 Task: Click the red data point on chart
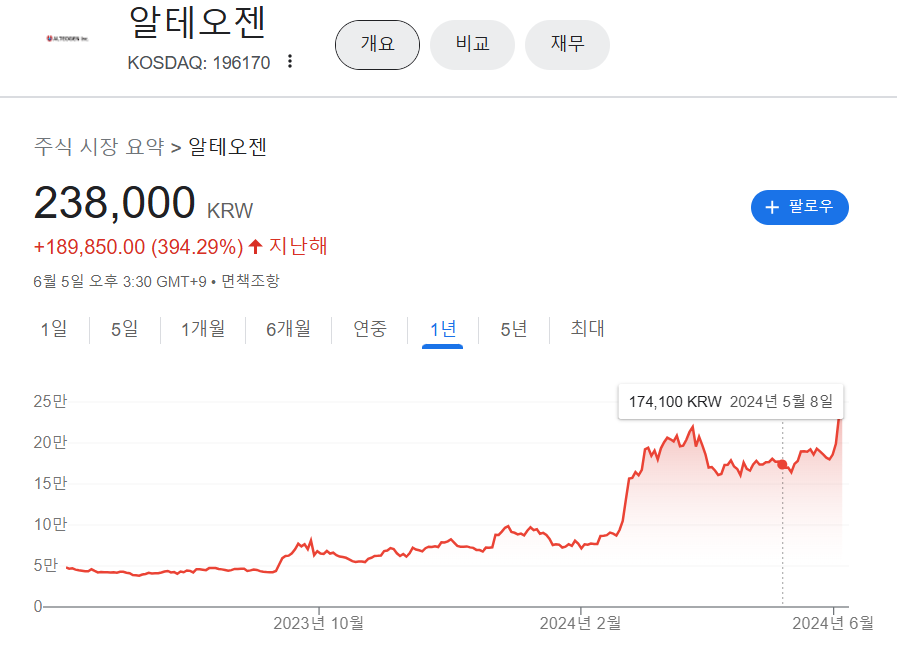coord(782,464)
